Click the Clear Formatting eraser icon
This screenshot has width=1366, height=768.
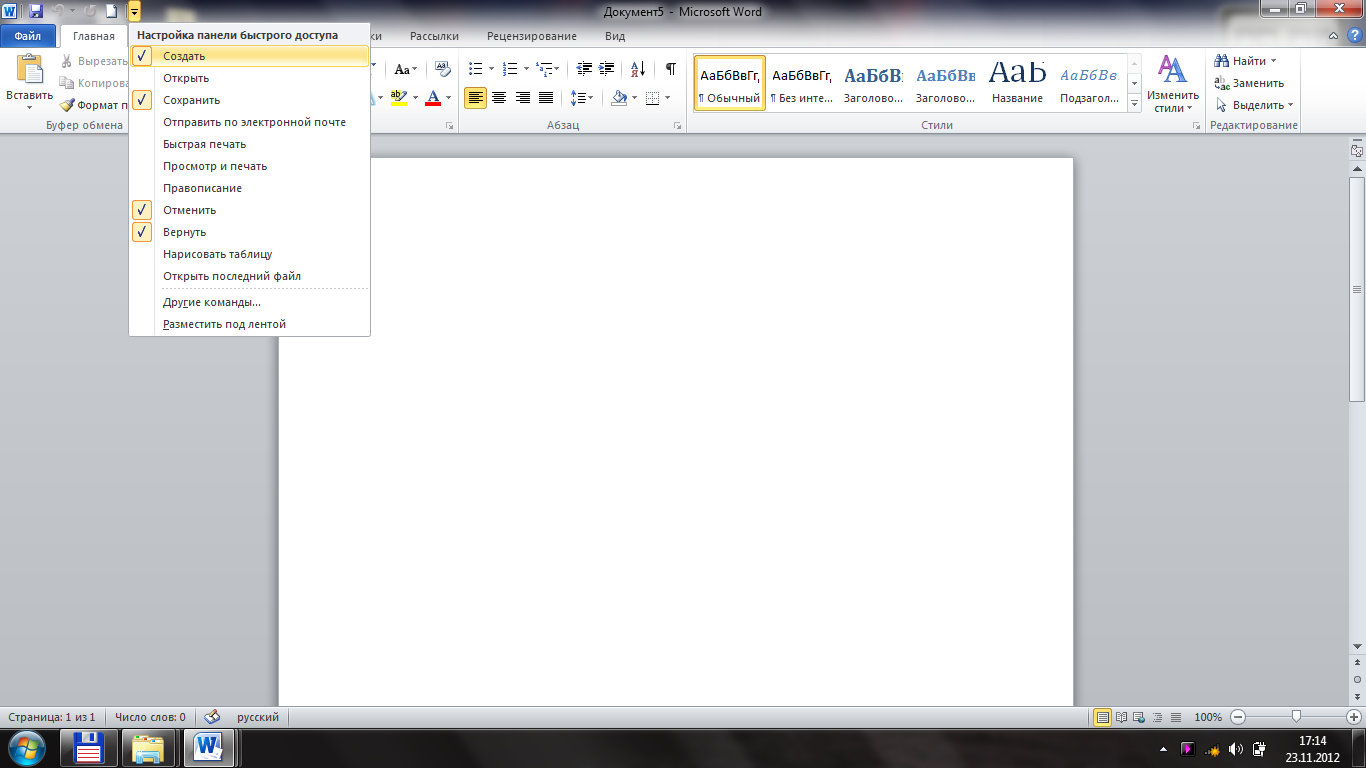coord(443,69)
